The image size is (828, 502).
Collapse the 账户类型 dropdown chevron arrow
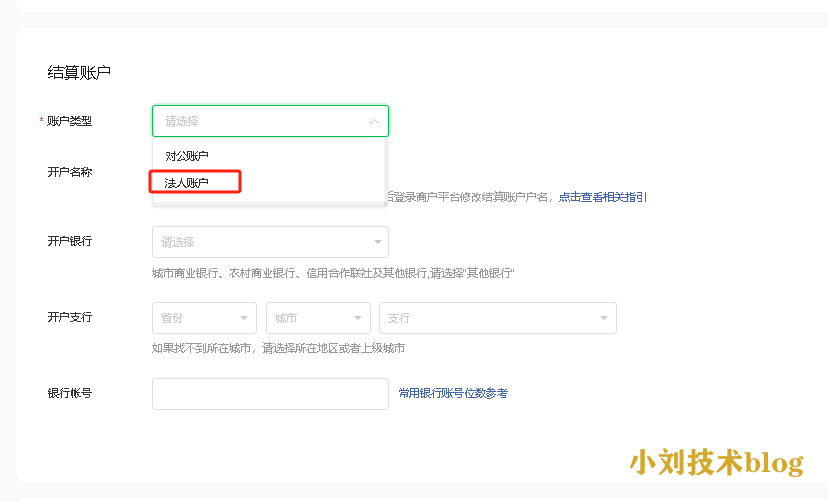pos(374,121)
